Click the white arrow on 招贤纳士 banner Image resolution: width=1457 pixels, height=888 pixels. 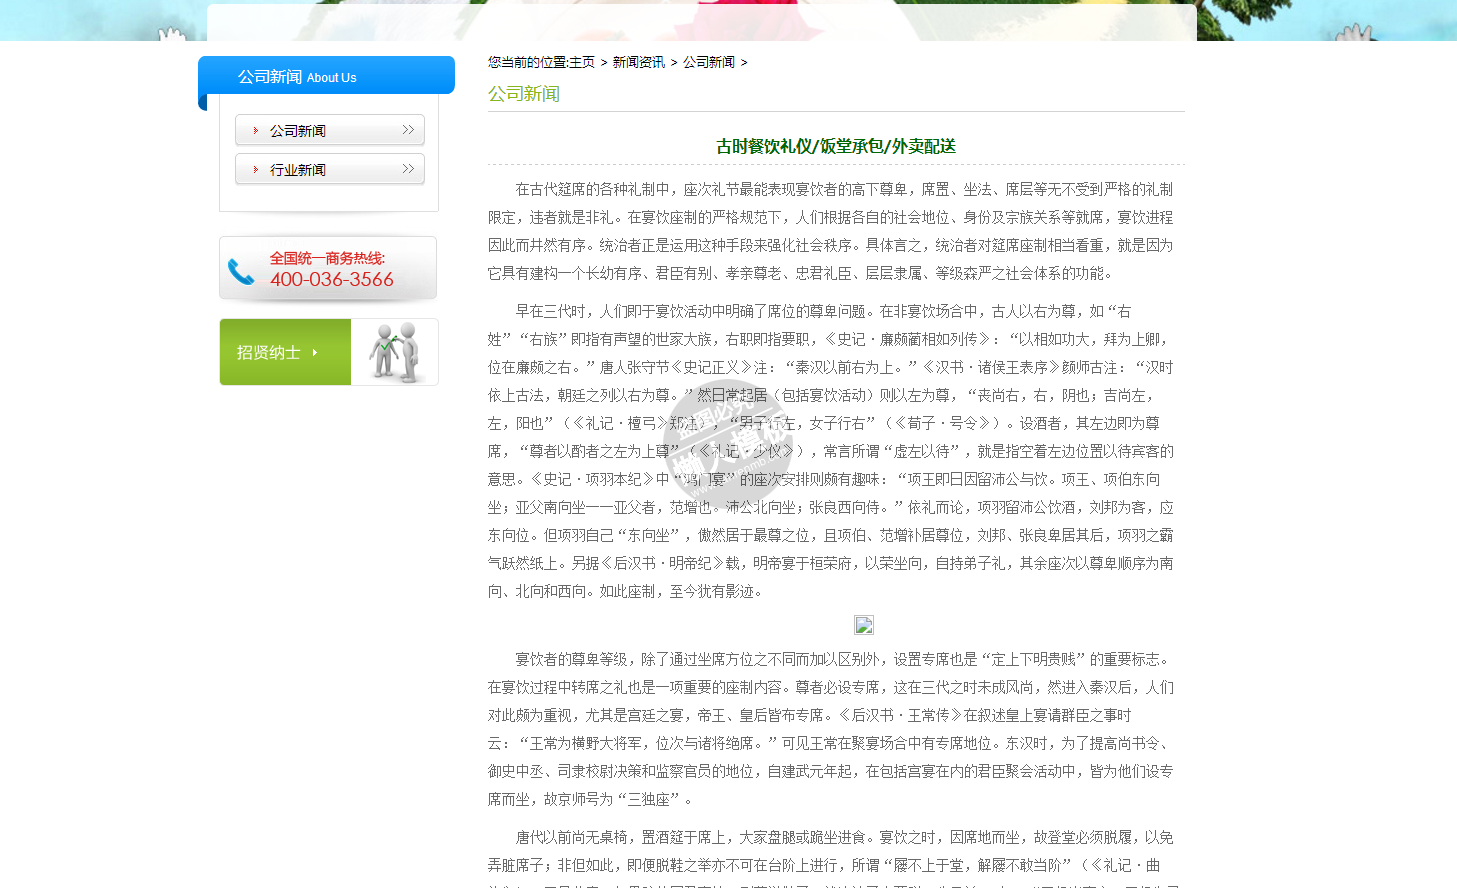tap(315, 352)
